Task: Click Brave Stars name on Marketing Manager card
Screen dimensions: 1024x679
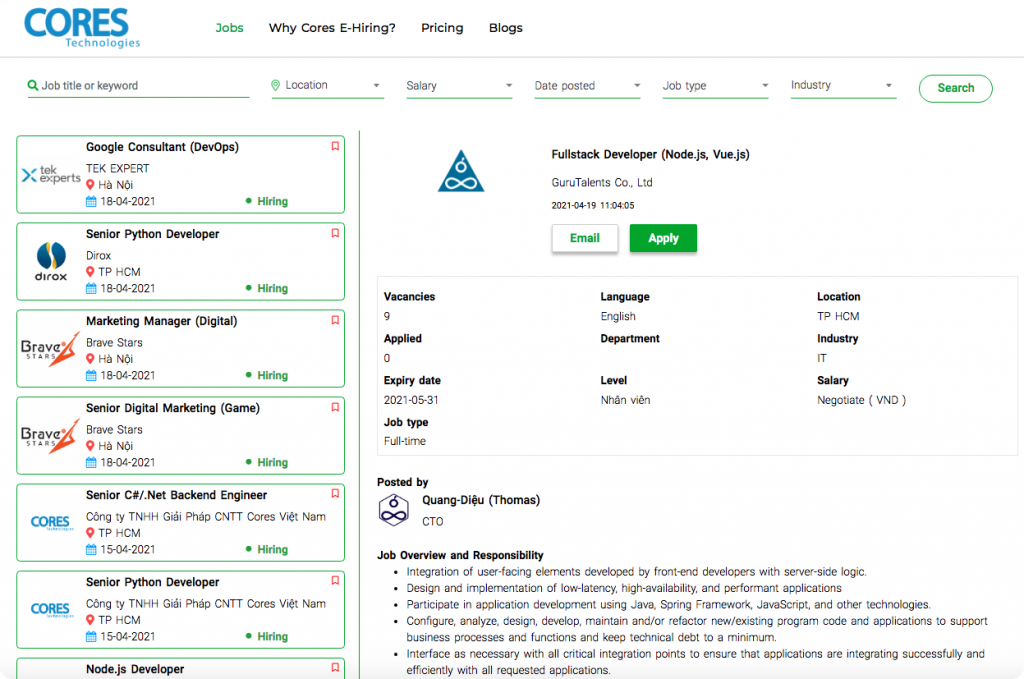Action: [x=114, y=343]
